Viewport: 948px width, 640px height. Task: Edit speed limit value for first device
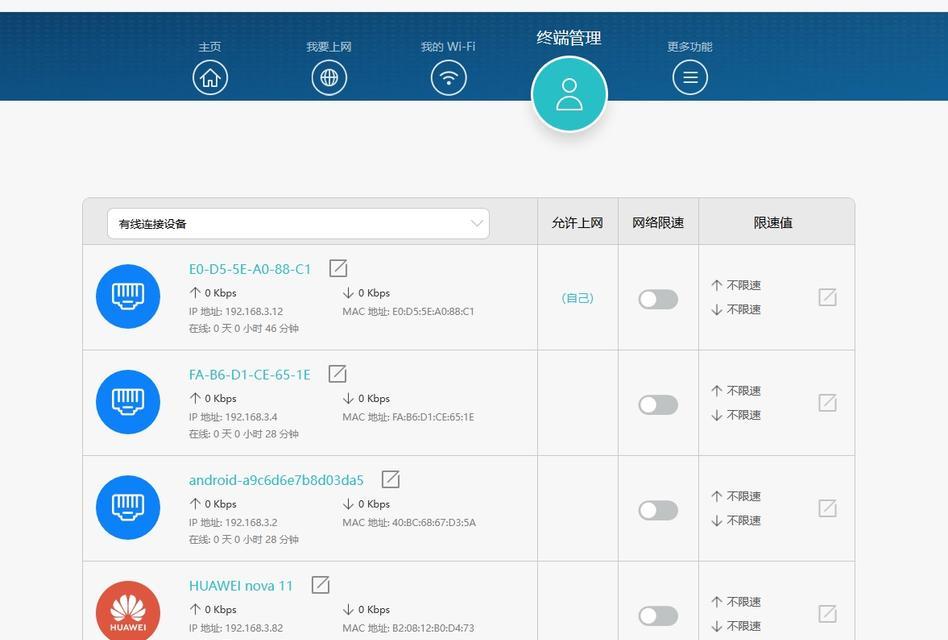827,297
